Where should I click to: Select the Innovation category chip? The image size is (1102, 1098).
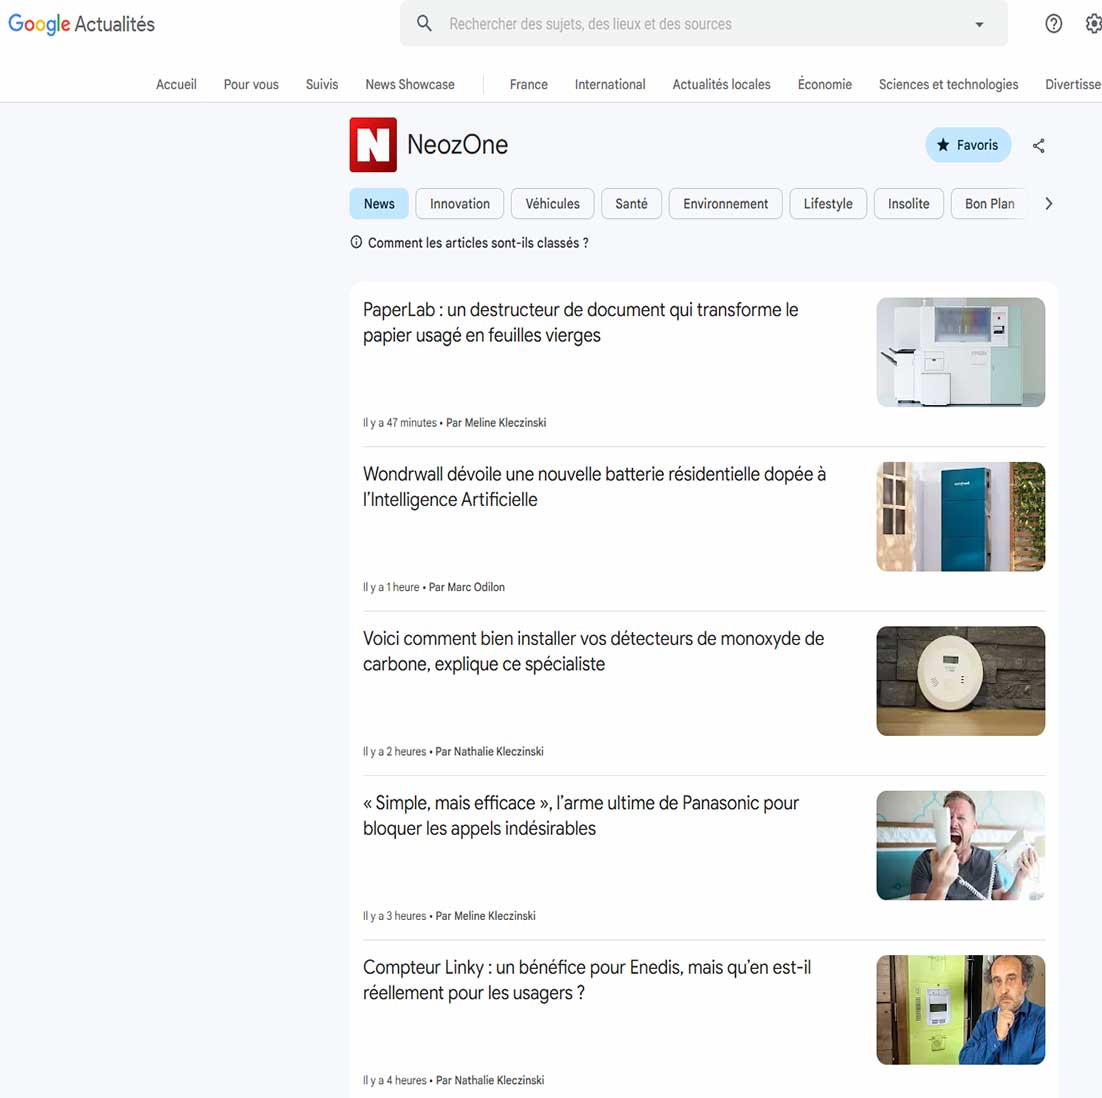tap(460, 204)
